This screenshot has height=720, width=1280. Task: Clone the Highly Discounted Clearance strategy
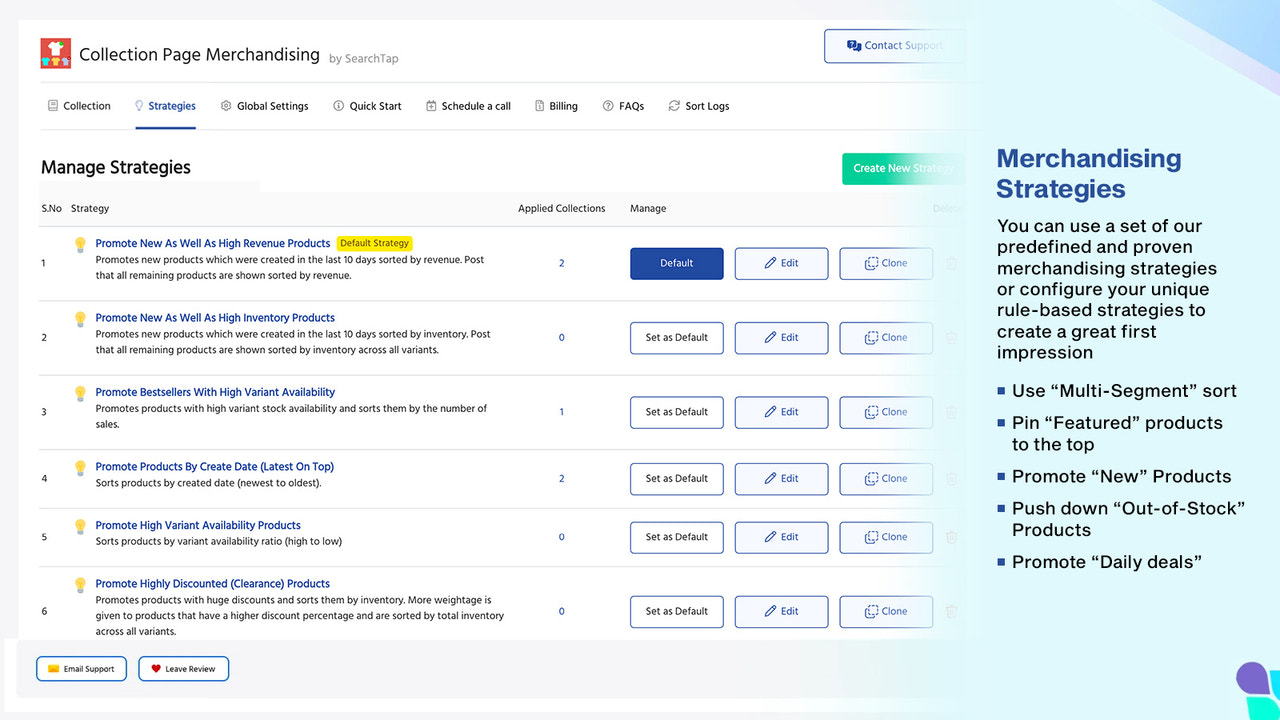886,611
